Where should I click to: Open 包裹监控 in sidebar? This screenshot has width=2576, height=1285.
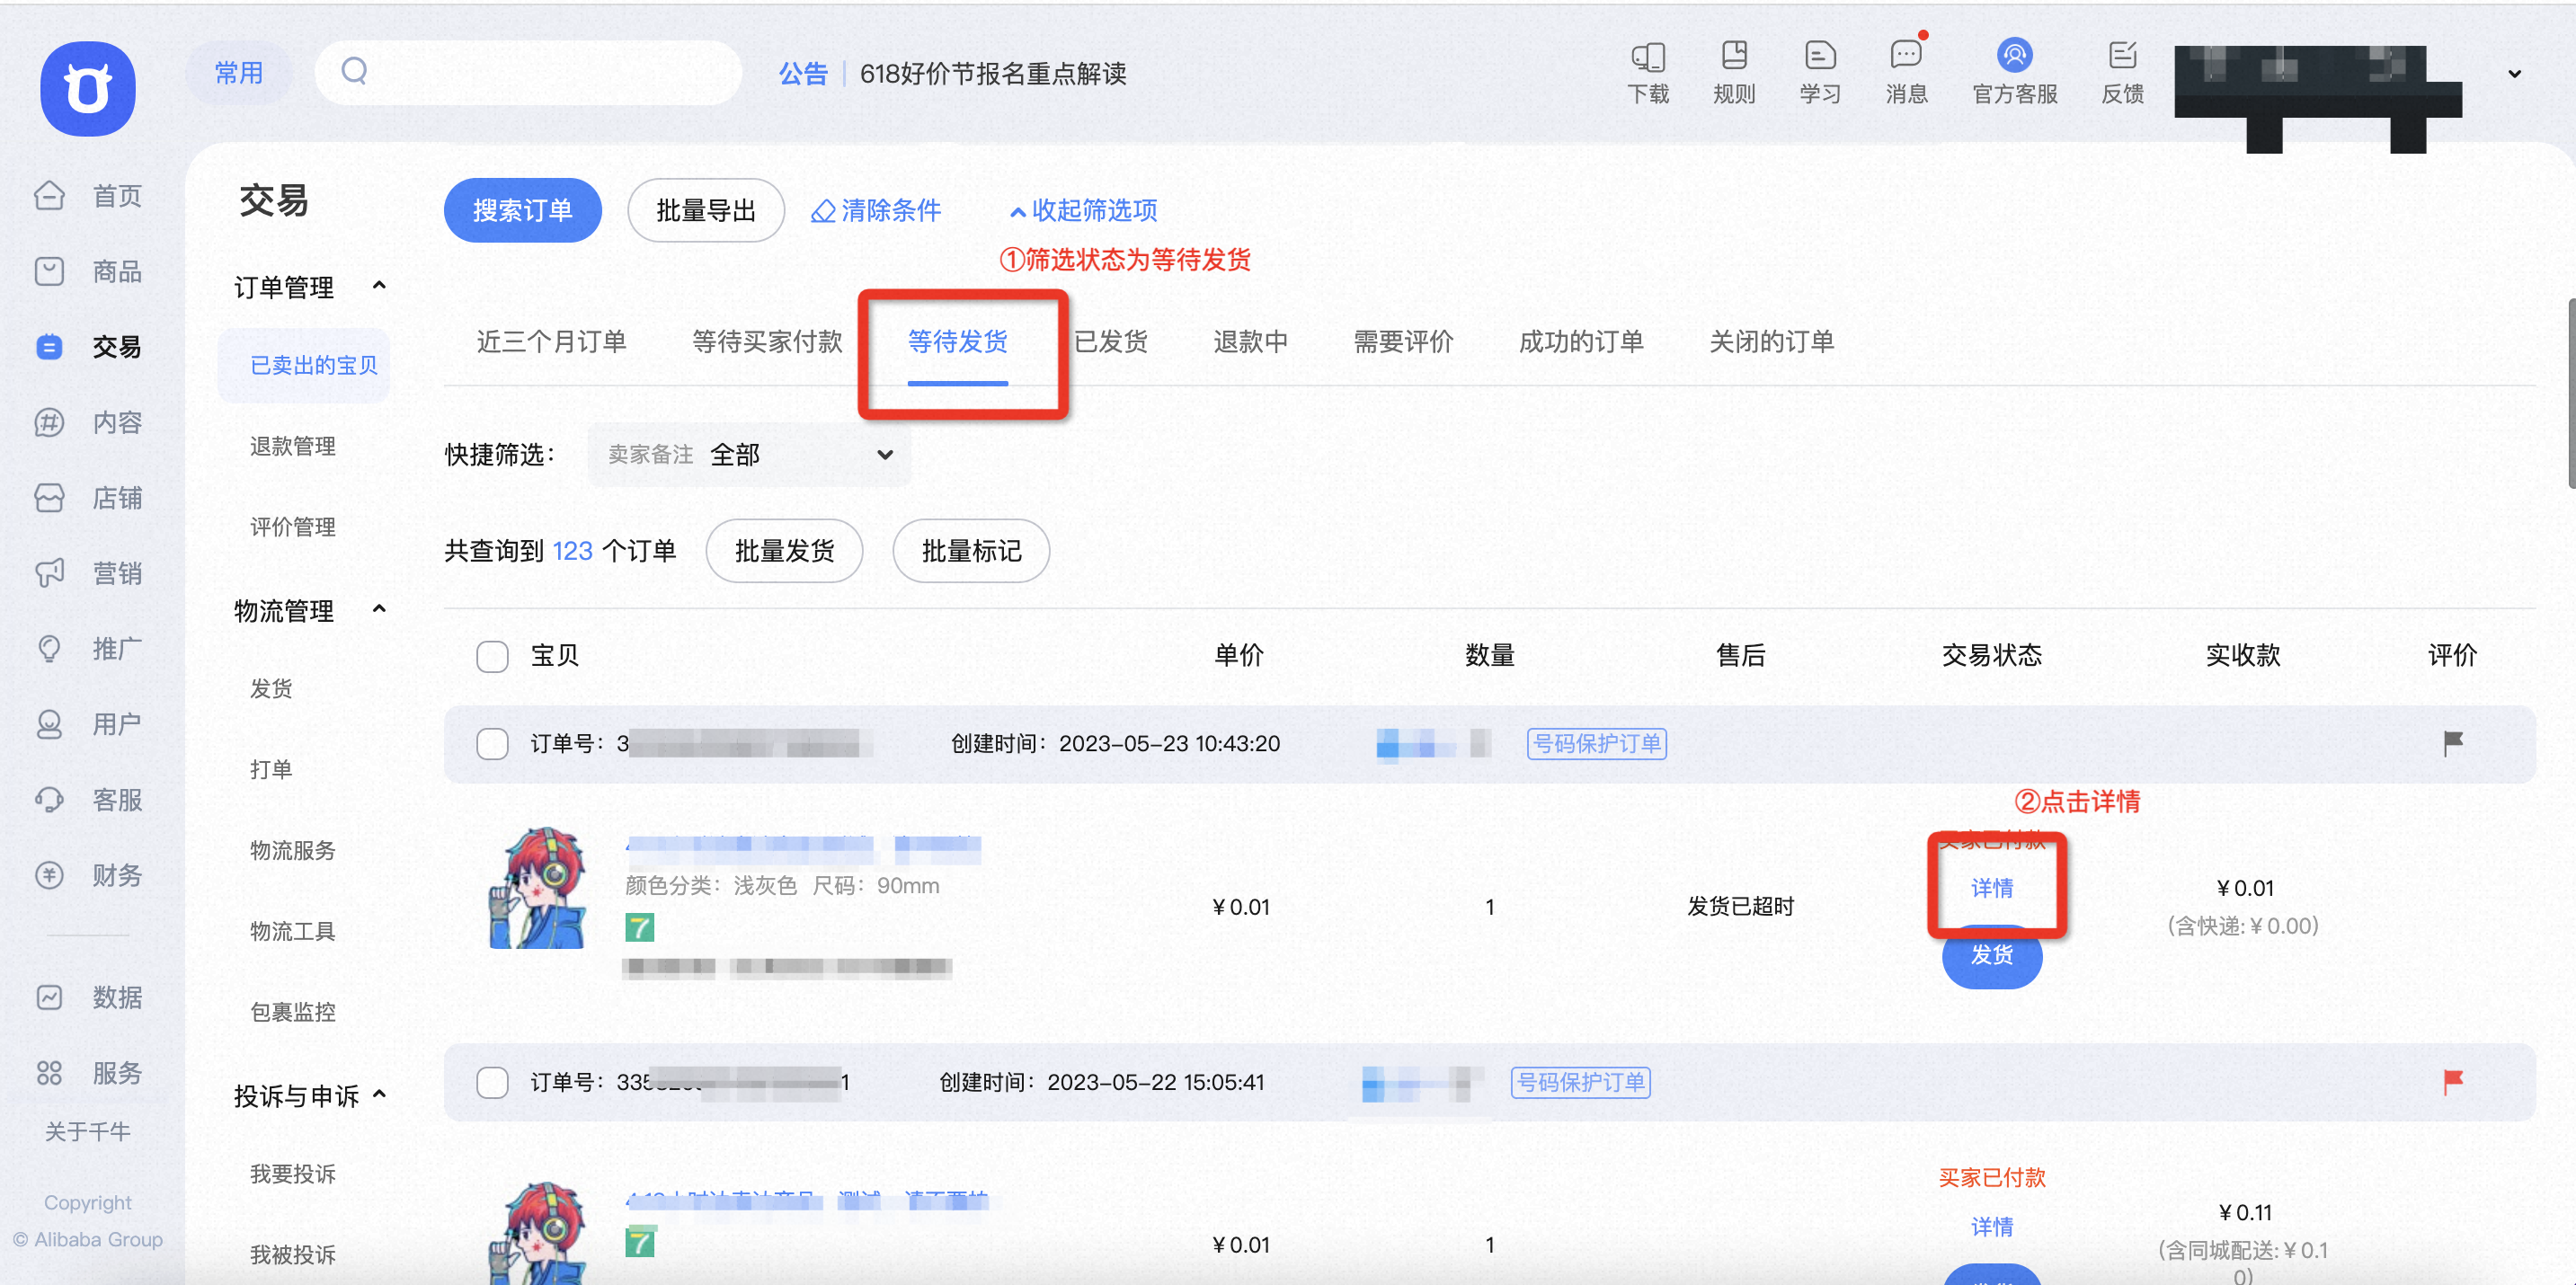[x=293, y=1012]
